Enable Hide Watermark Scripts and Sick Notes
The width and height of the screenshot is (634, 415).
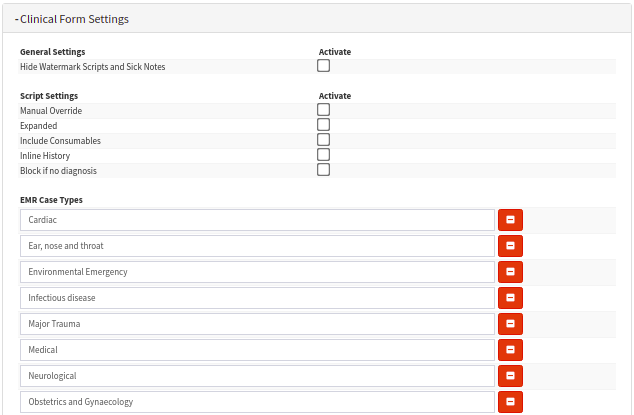(x=323, y=66)
